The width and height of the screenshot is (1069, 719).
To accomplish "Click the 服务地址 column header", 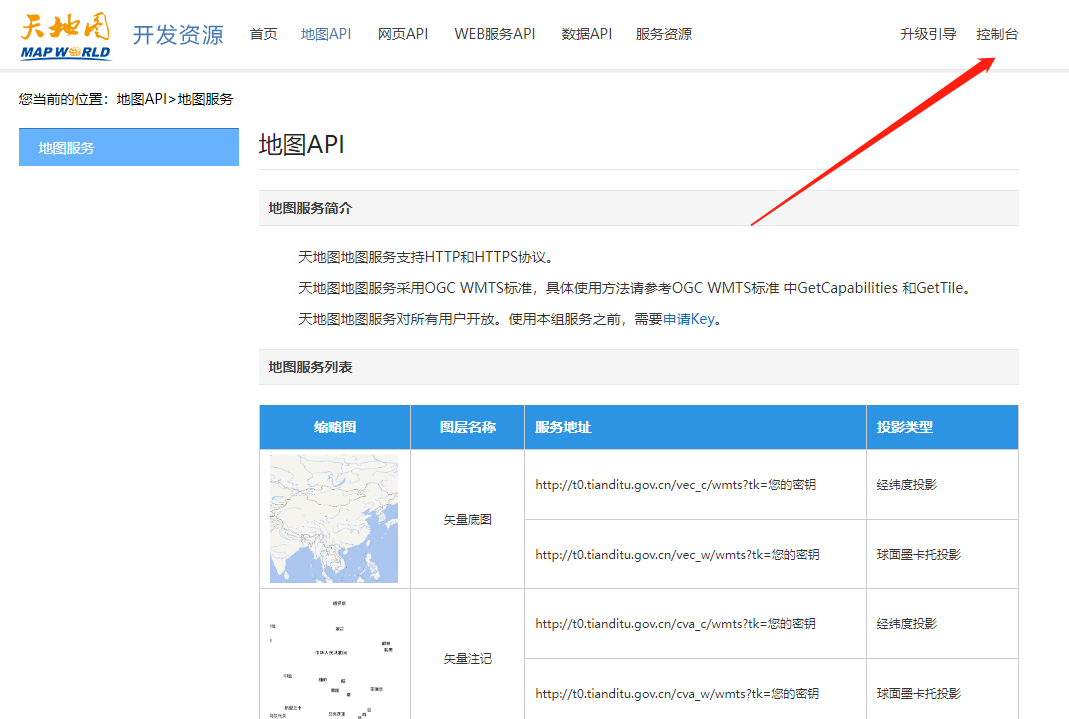I will click(695, 427).
